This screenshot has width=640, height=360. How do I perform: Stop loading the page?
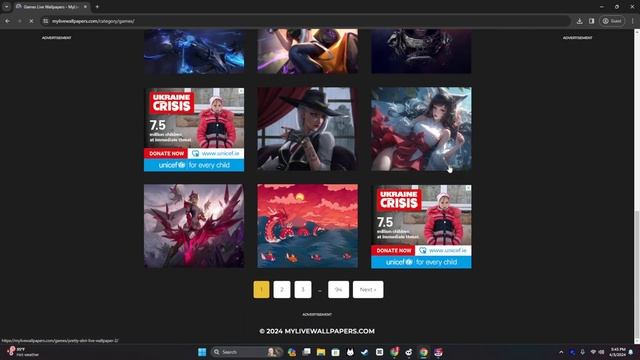click(31, 21)
